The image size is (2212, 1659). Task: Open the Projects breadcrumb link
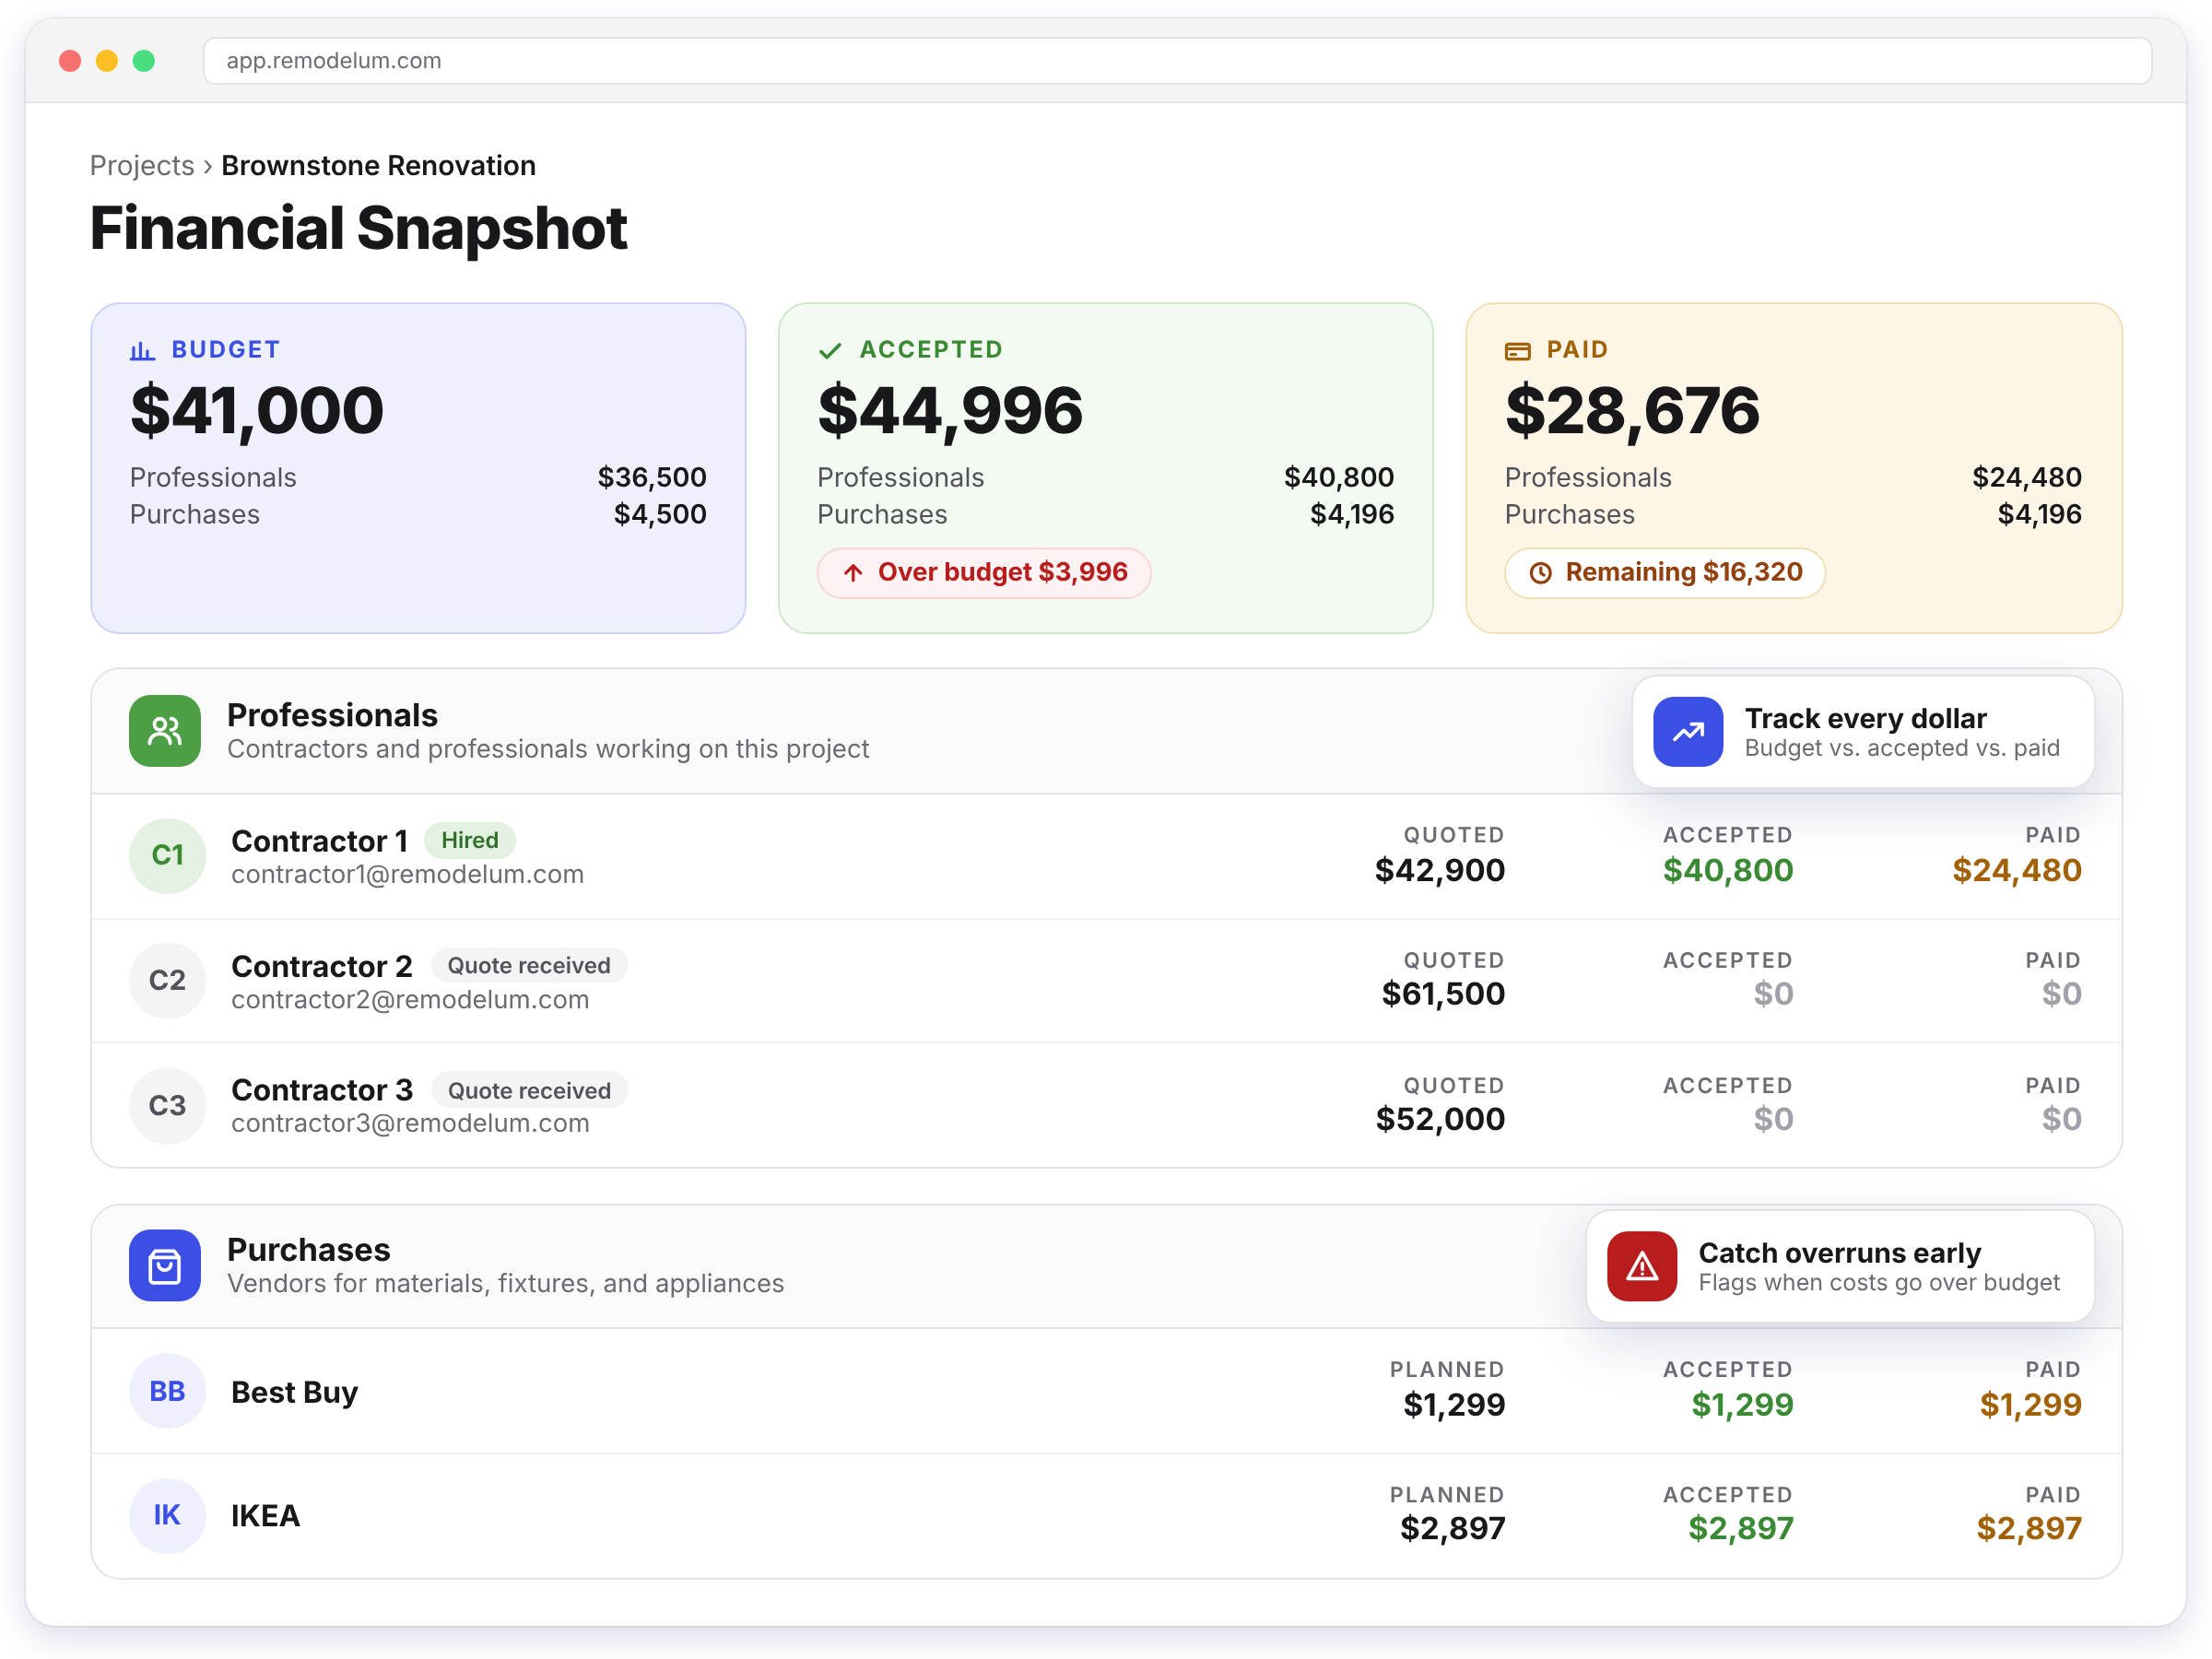pyautogui.click(x=142, y=165)
